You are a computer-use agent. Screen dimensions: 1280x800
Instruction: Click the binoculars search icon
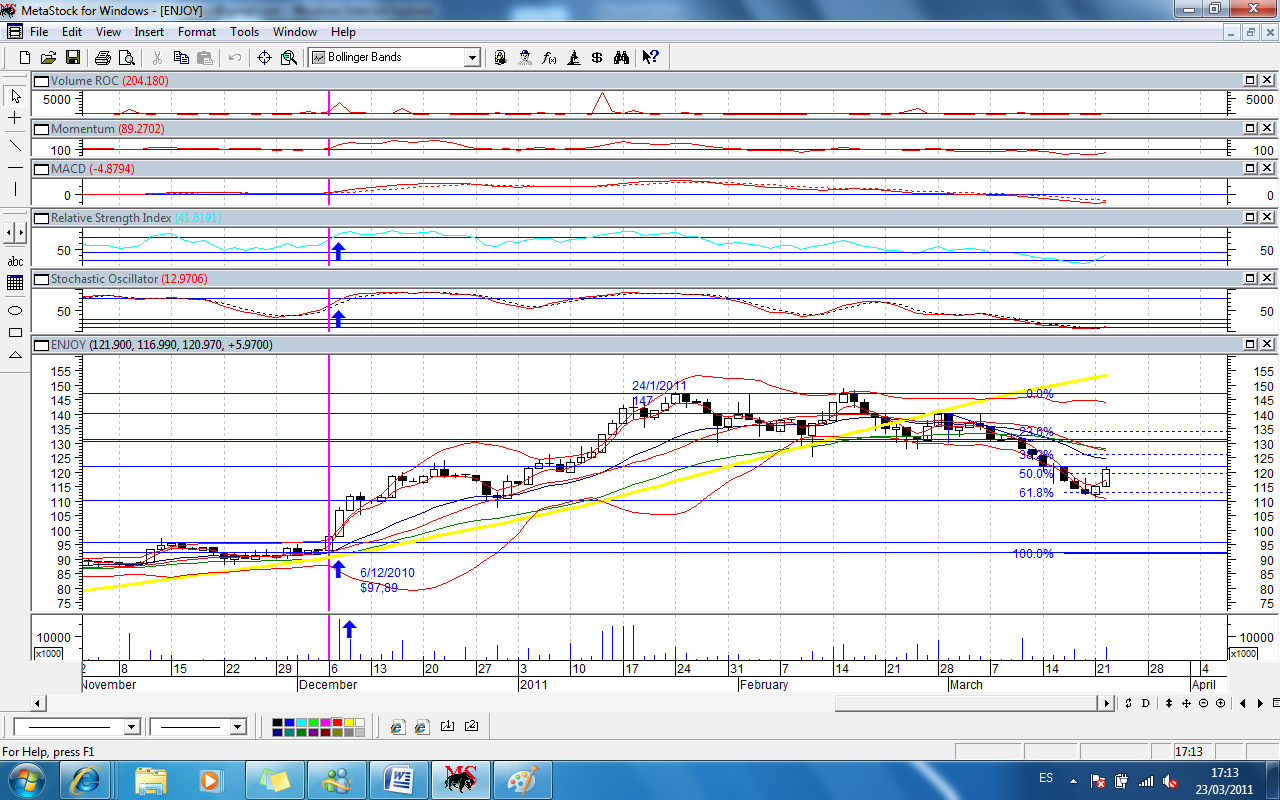(x=621, y=57)
